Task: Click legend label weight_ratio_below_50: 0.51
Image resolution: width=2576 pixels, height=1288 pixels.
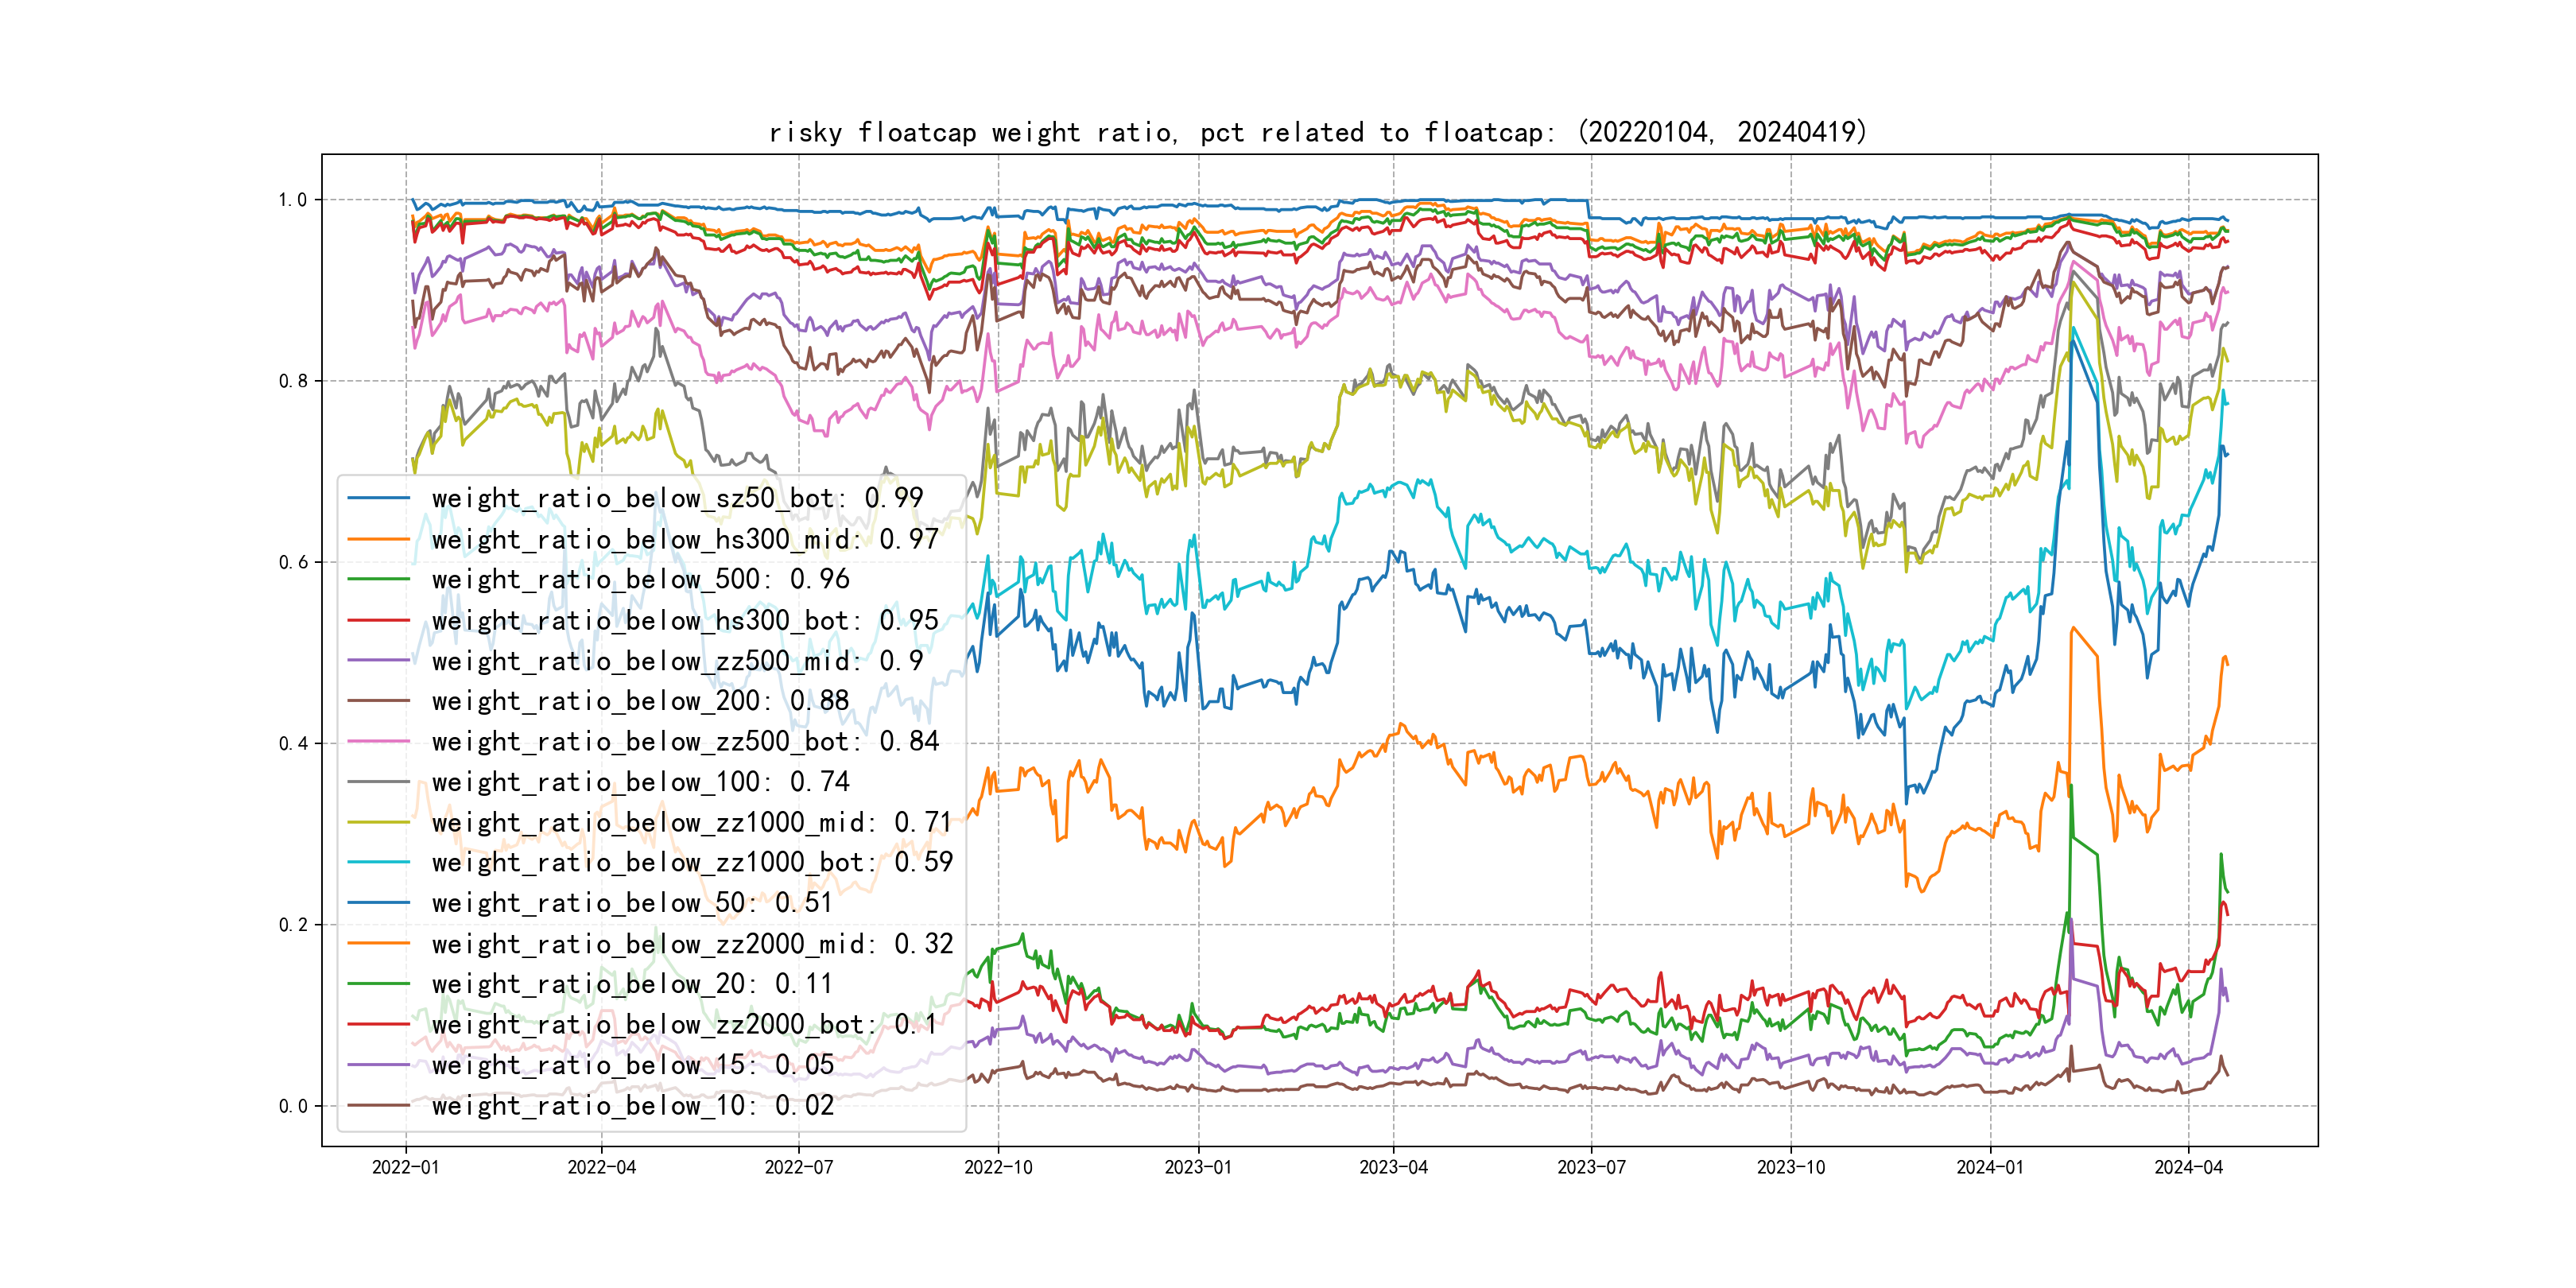Action: (632, 903)
